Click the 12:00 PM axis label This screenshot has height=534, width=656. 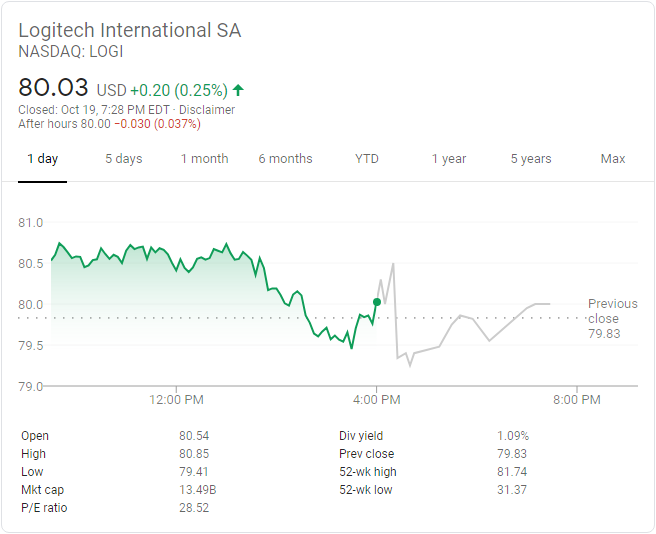pos(177,400)
